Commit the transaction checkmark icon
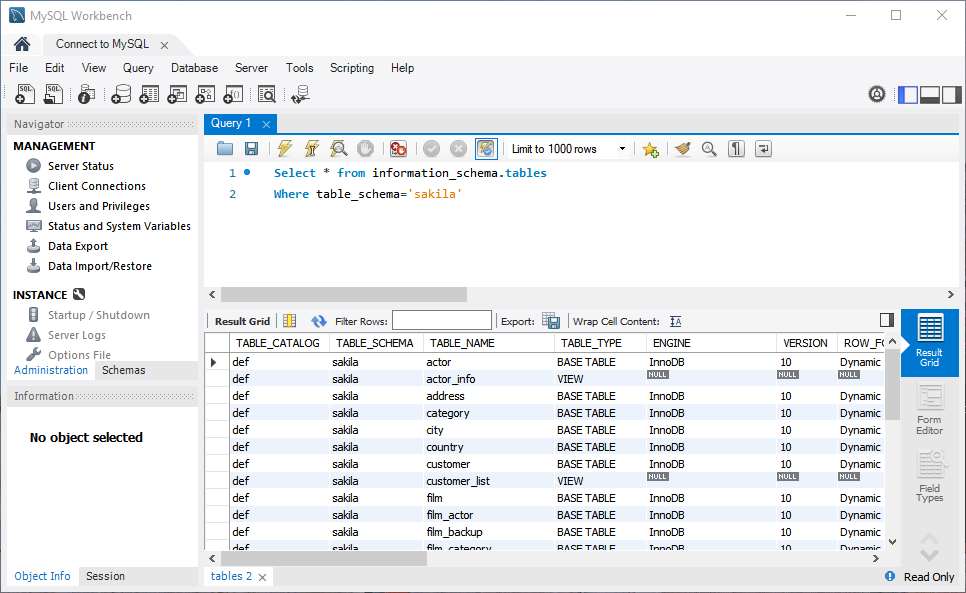 click(431, 148)
